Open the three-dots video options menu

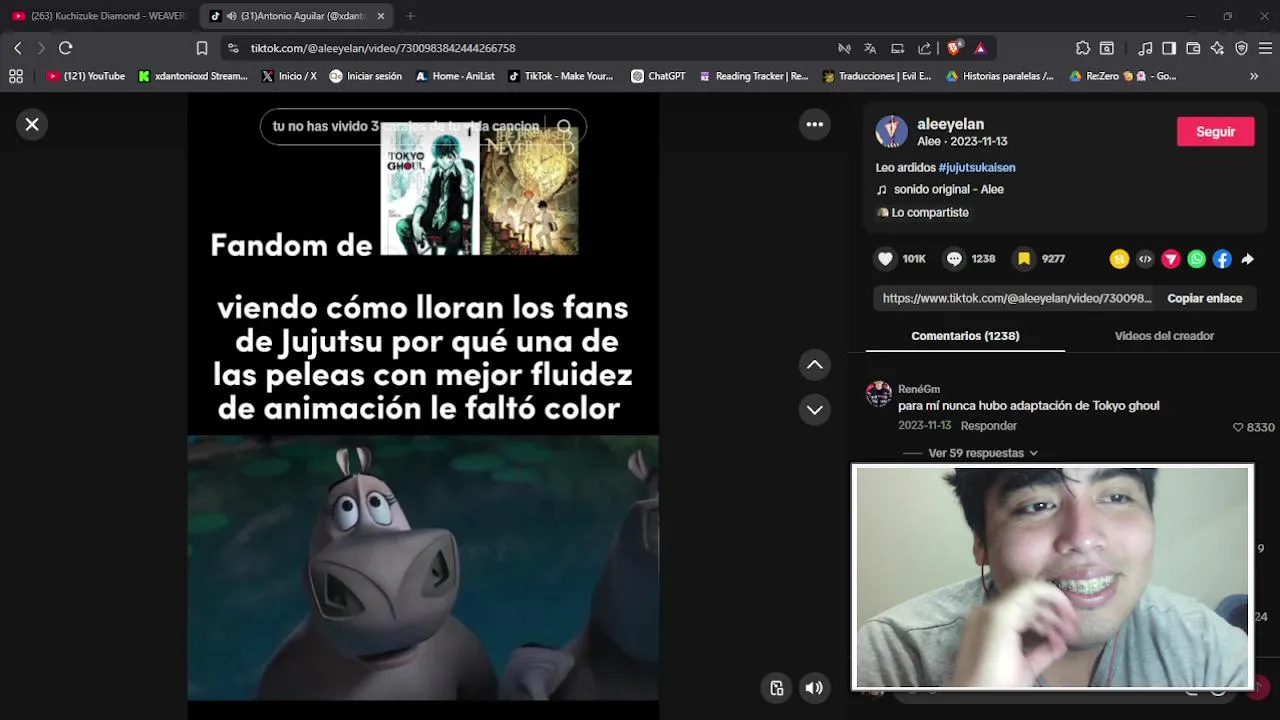pyautogui.click(x=814, y=124)
